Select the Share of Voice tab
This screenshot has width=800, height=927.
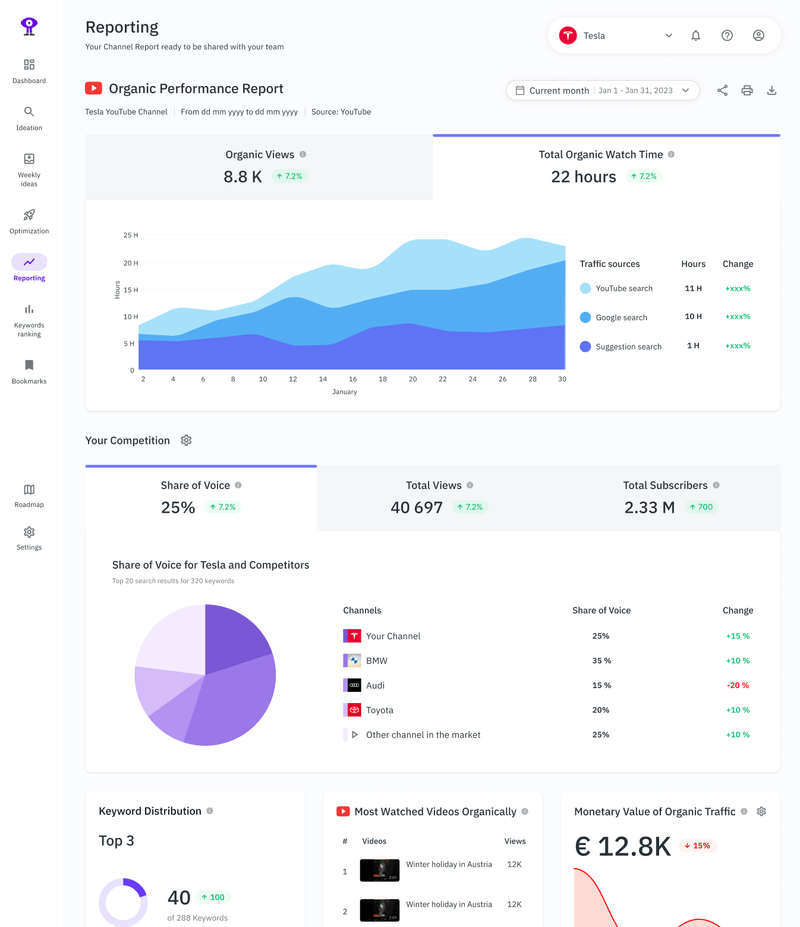(201, 498)
